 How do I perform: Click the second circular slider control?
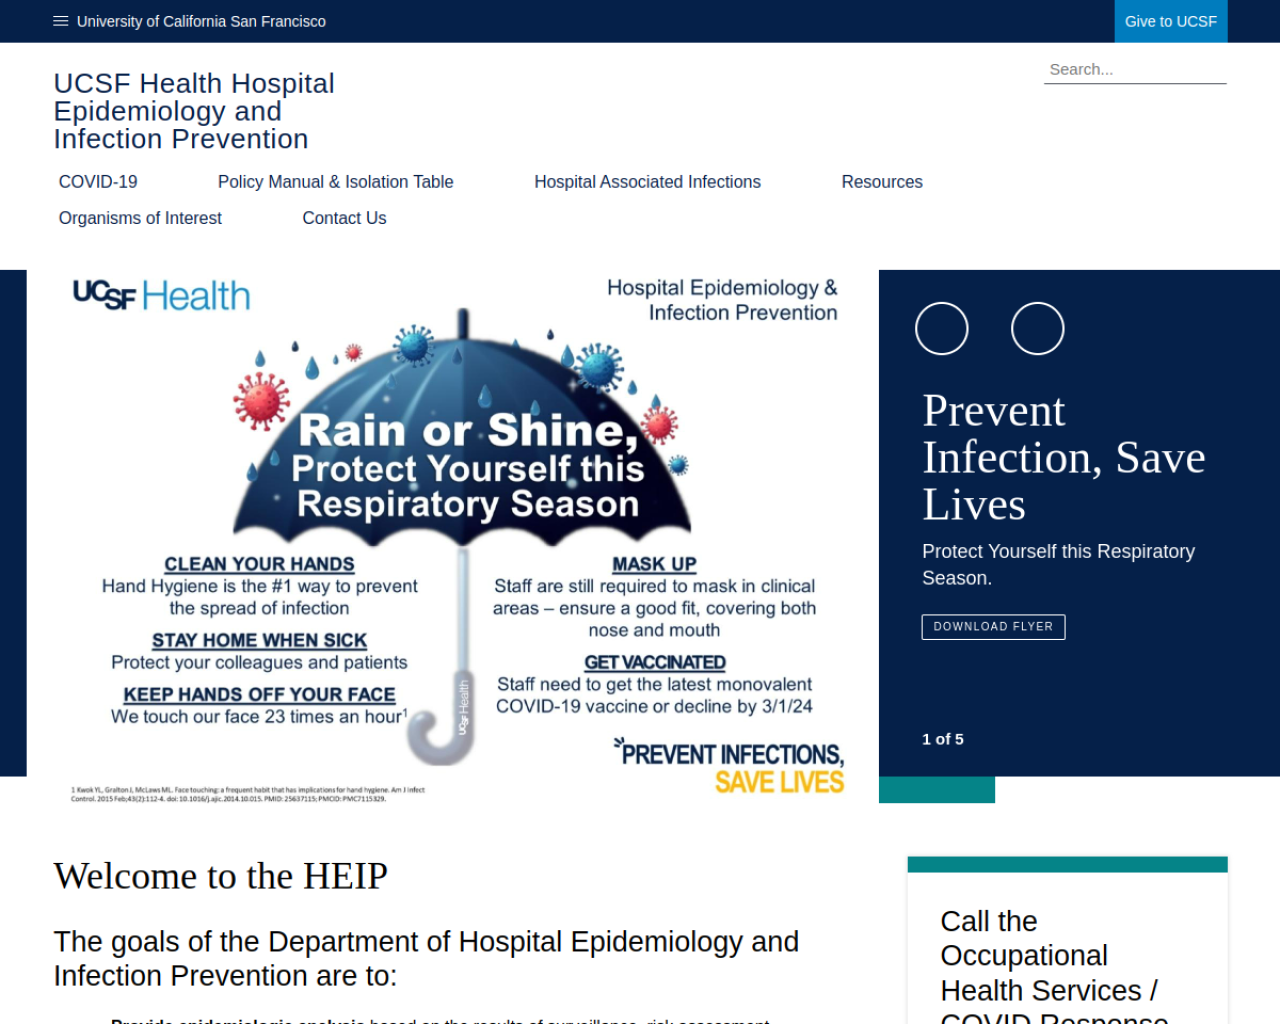[1038, 328]
